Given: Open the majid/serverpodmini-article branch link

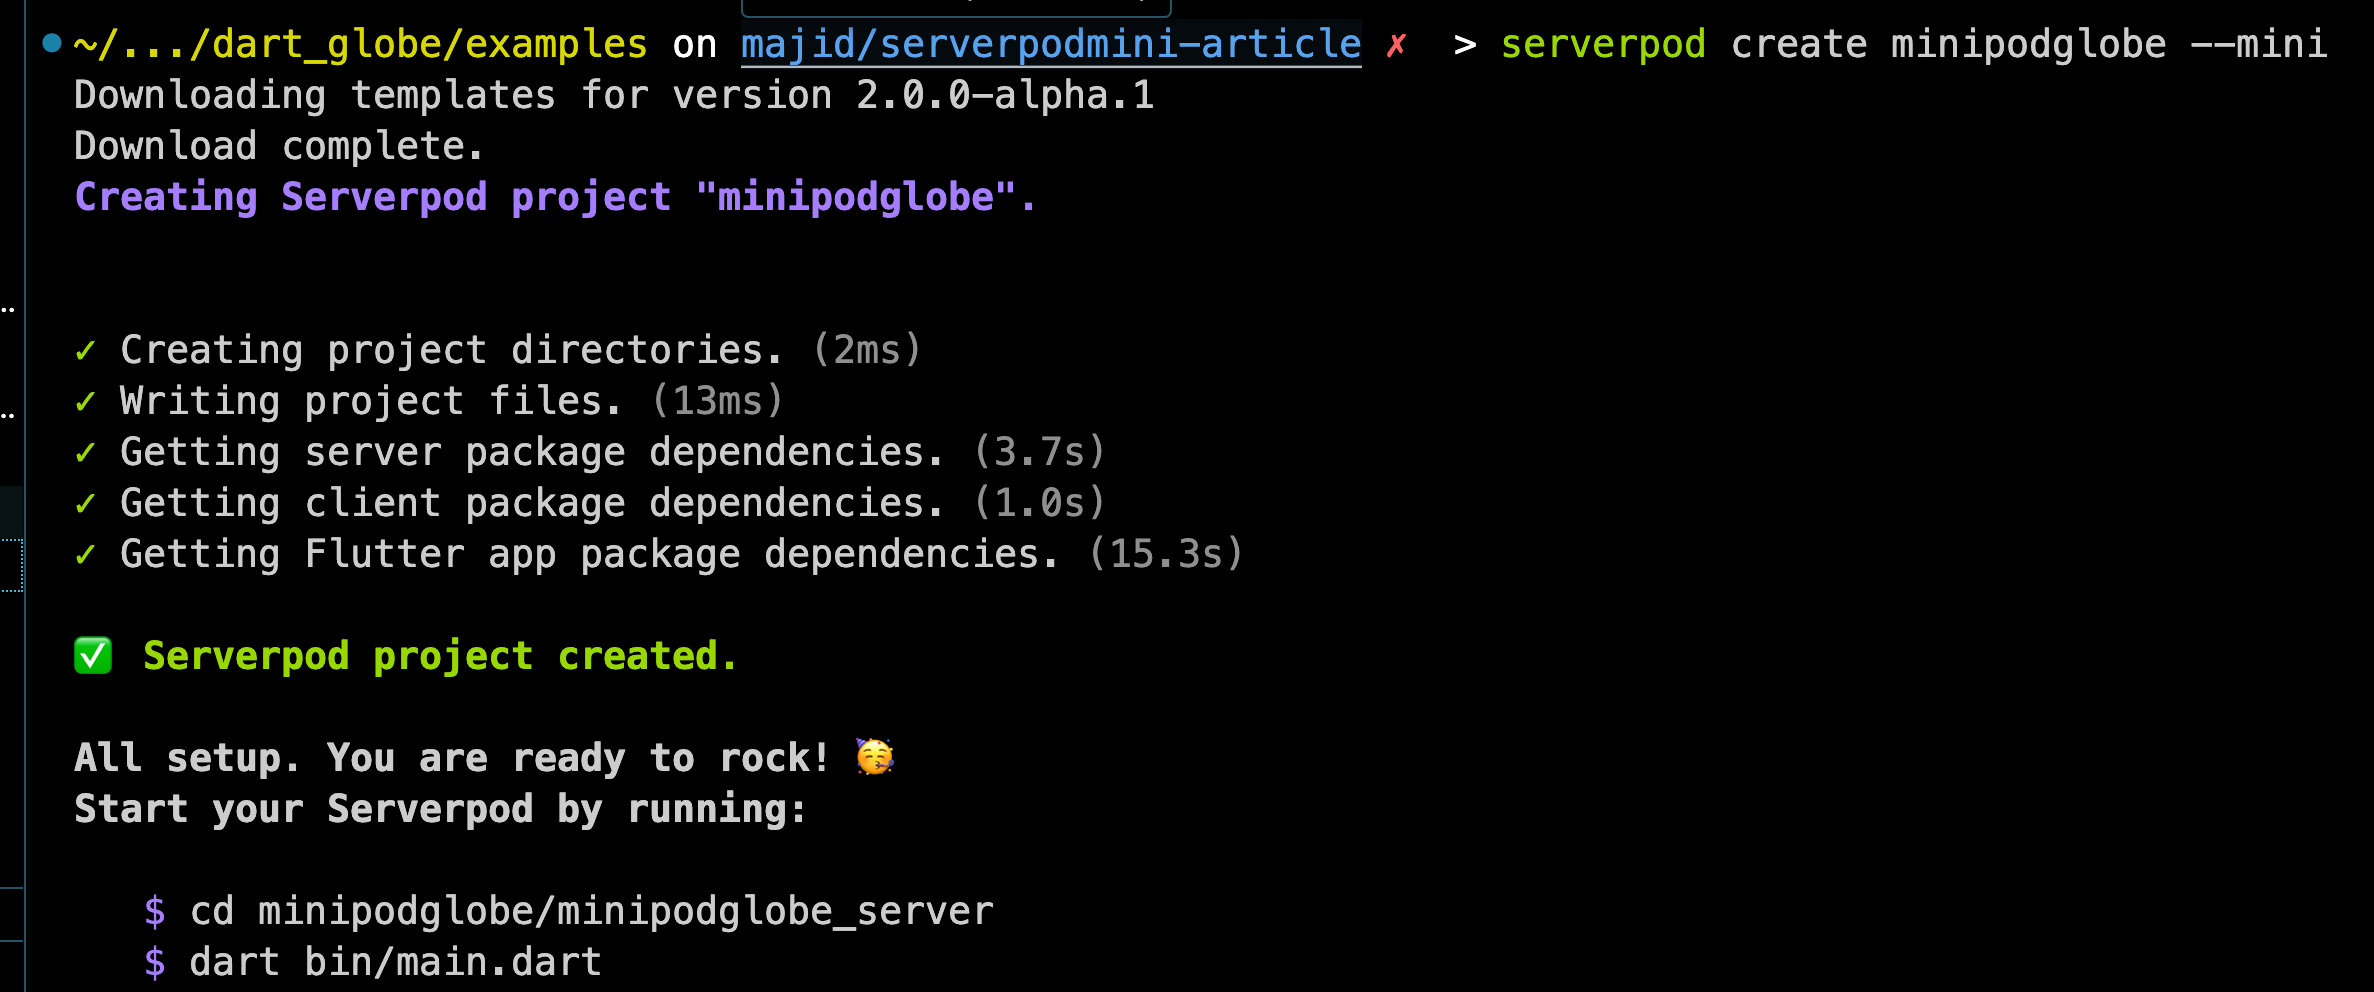Looking at the screenshot, I should (1050, 45).
